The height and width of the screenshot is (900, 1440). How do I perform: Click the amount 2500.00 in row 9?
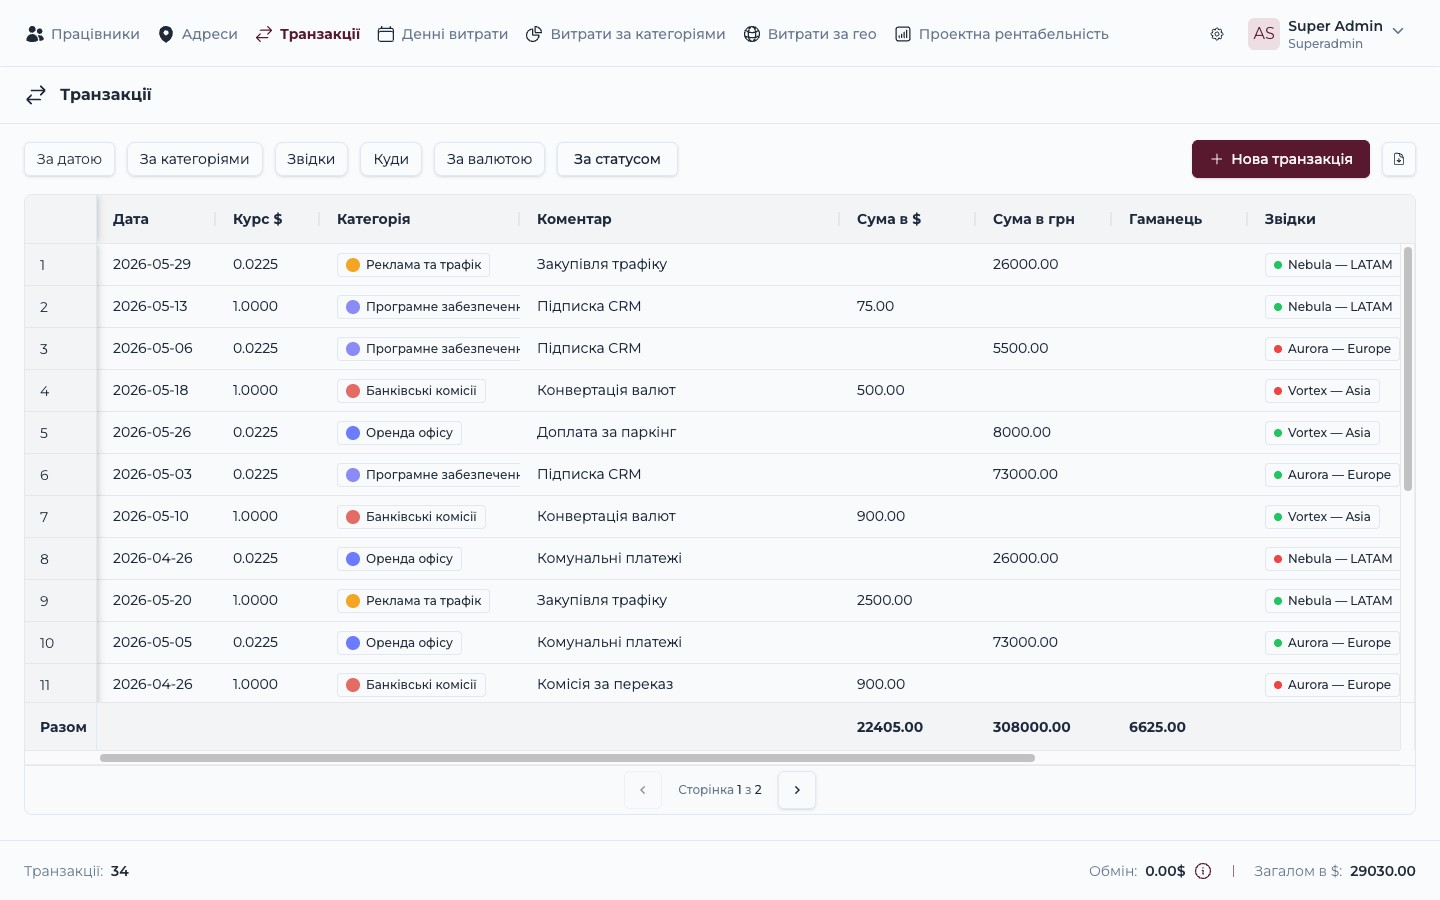point(885,600)
